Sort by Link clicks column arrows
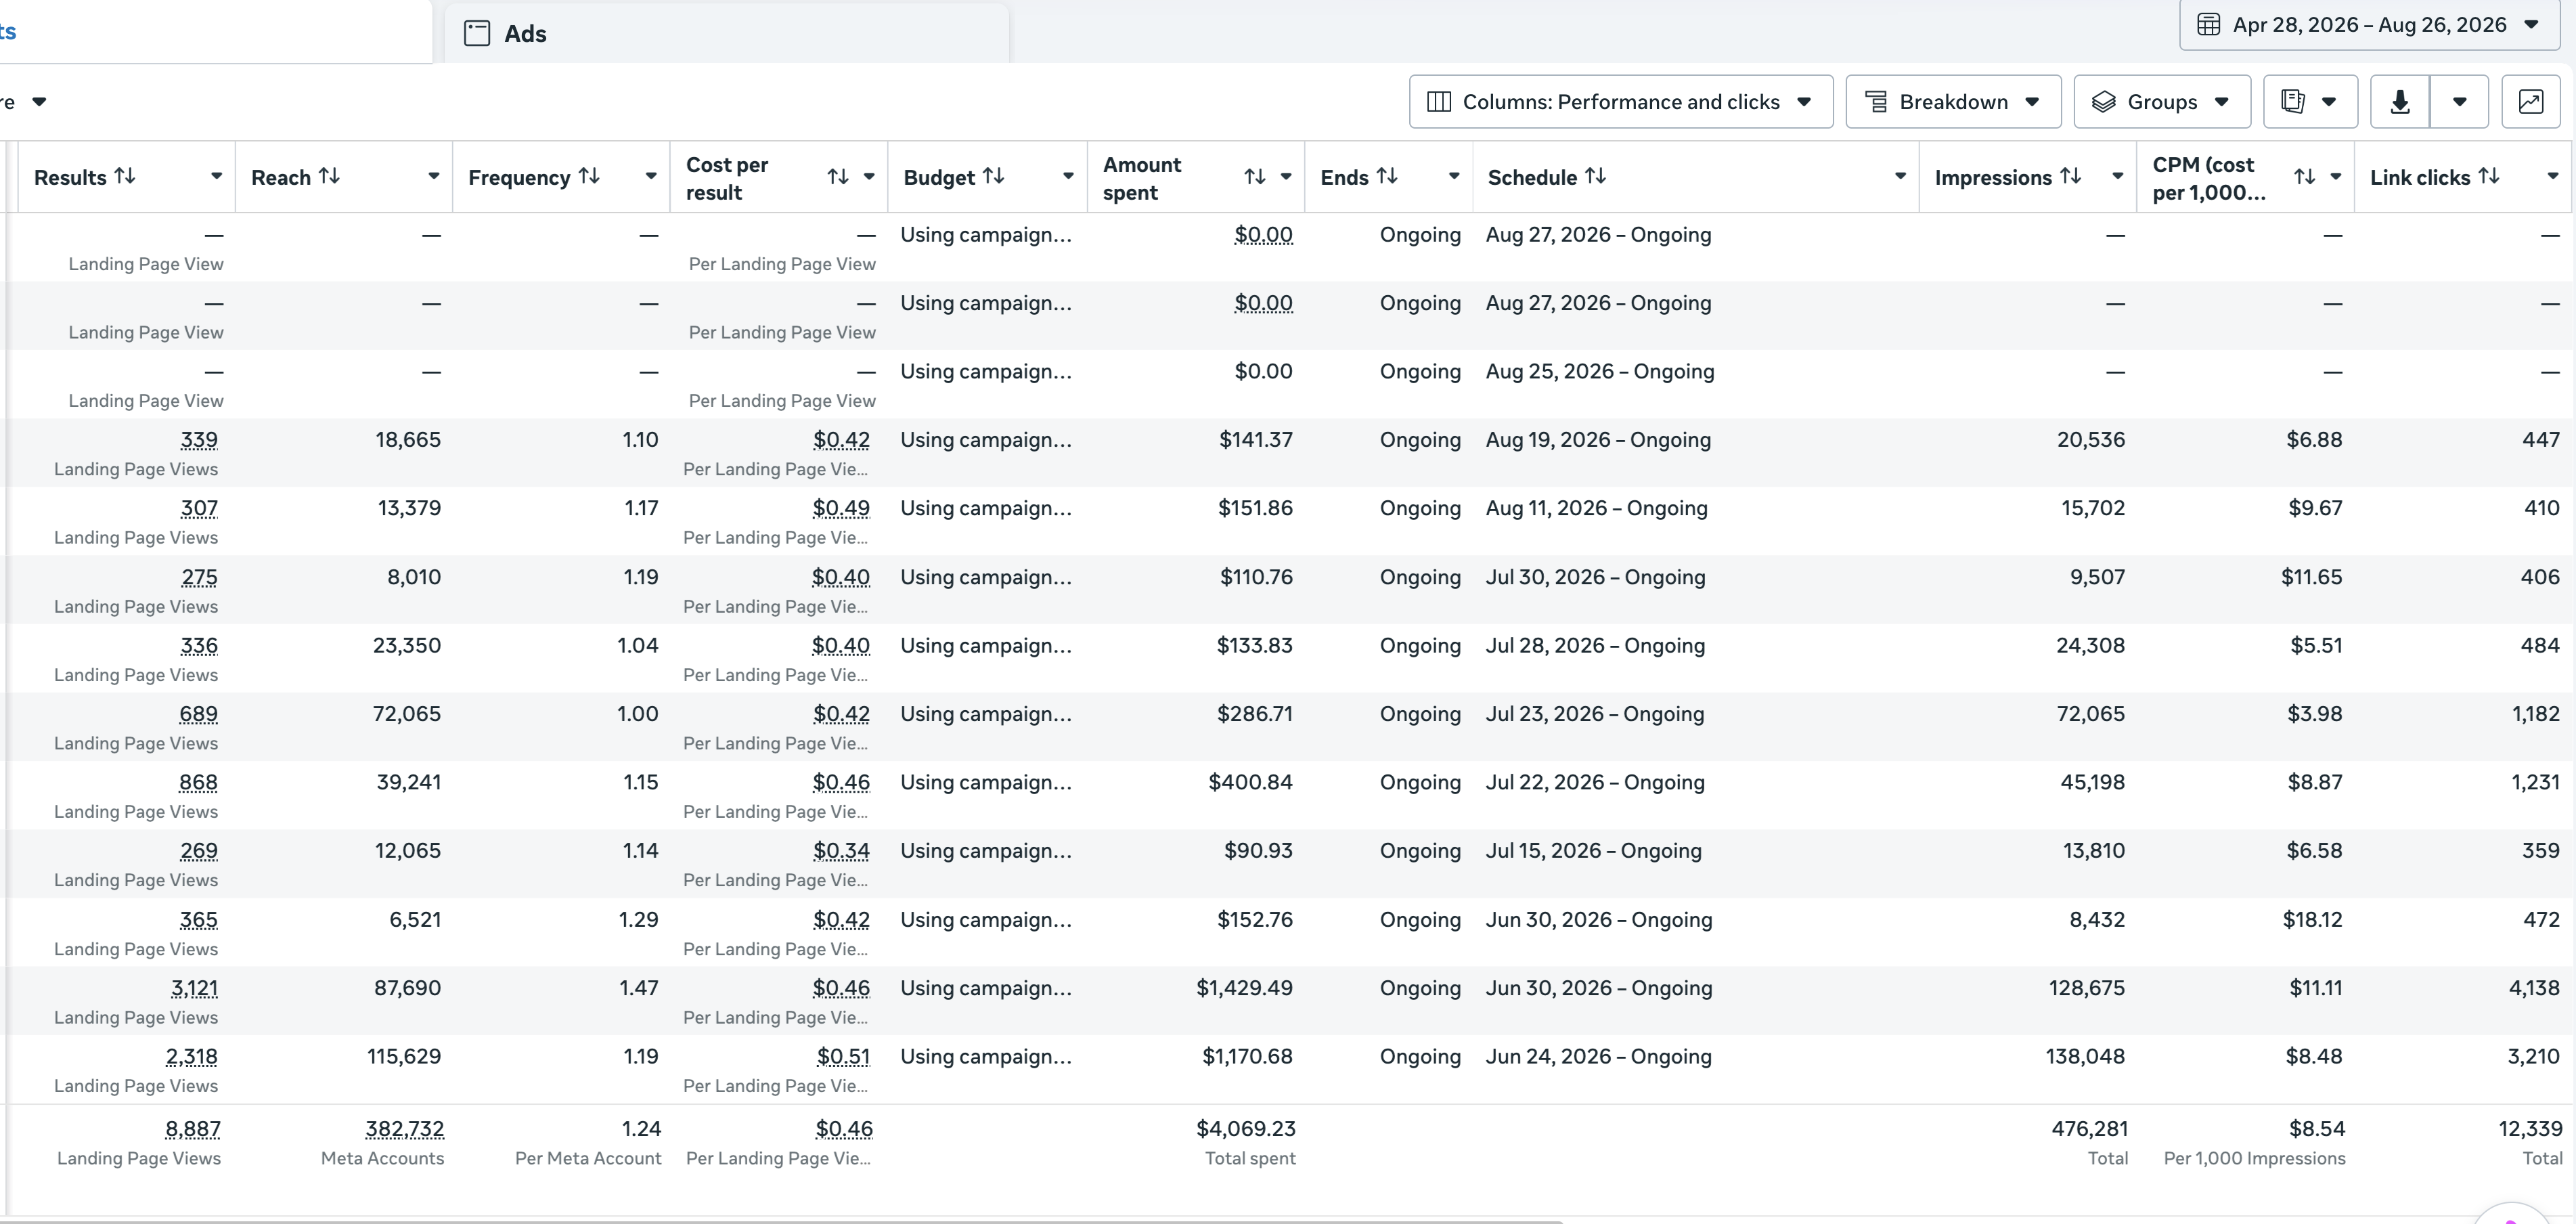Image resolution: width=2576 pixels, height=1224 pixels. point(2489,176)
